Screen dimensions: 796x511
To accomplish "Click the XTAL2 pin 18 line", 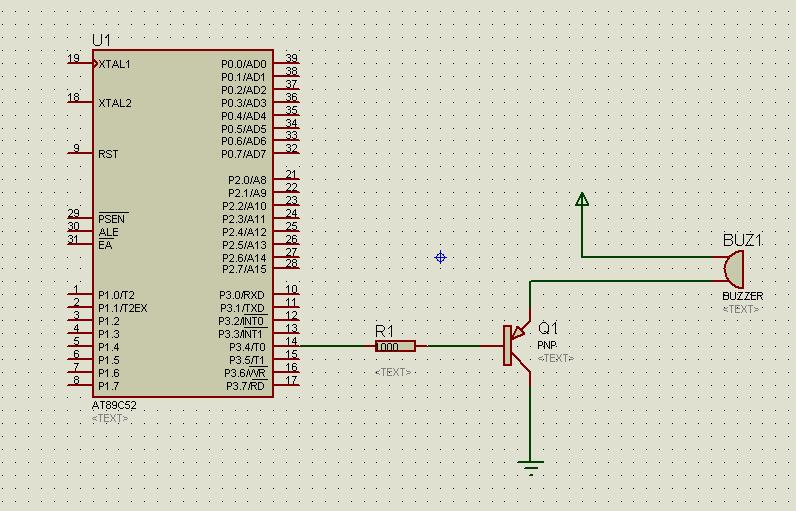I will [80, 102].
